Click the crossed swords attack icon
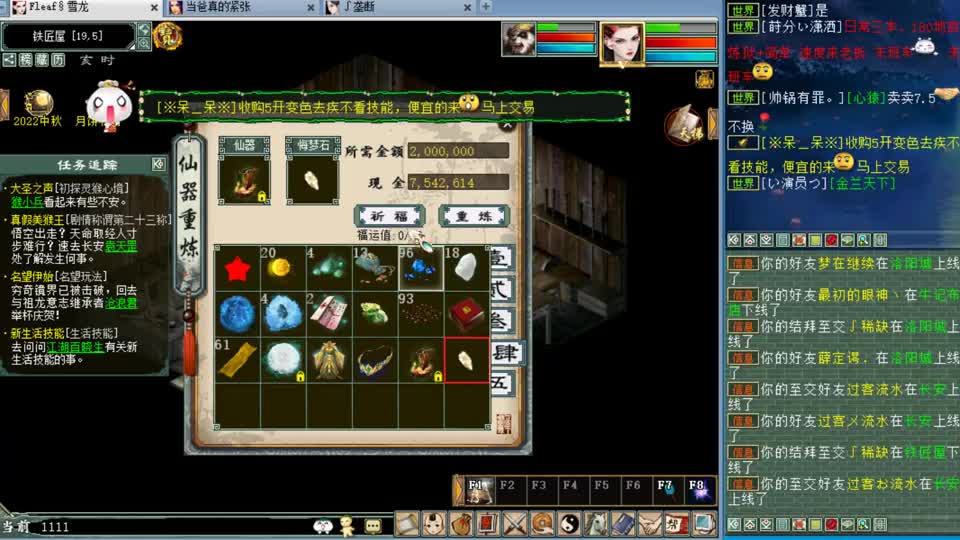 coord(515,523)
